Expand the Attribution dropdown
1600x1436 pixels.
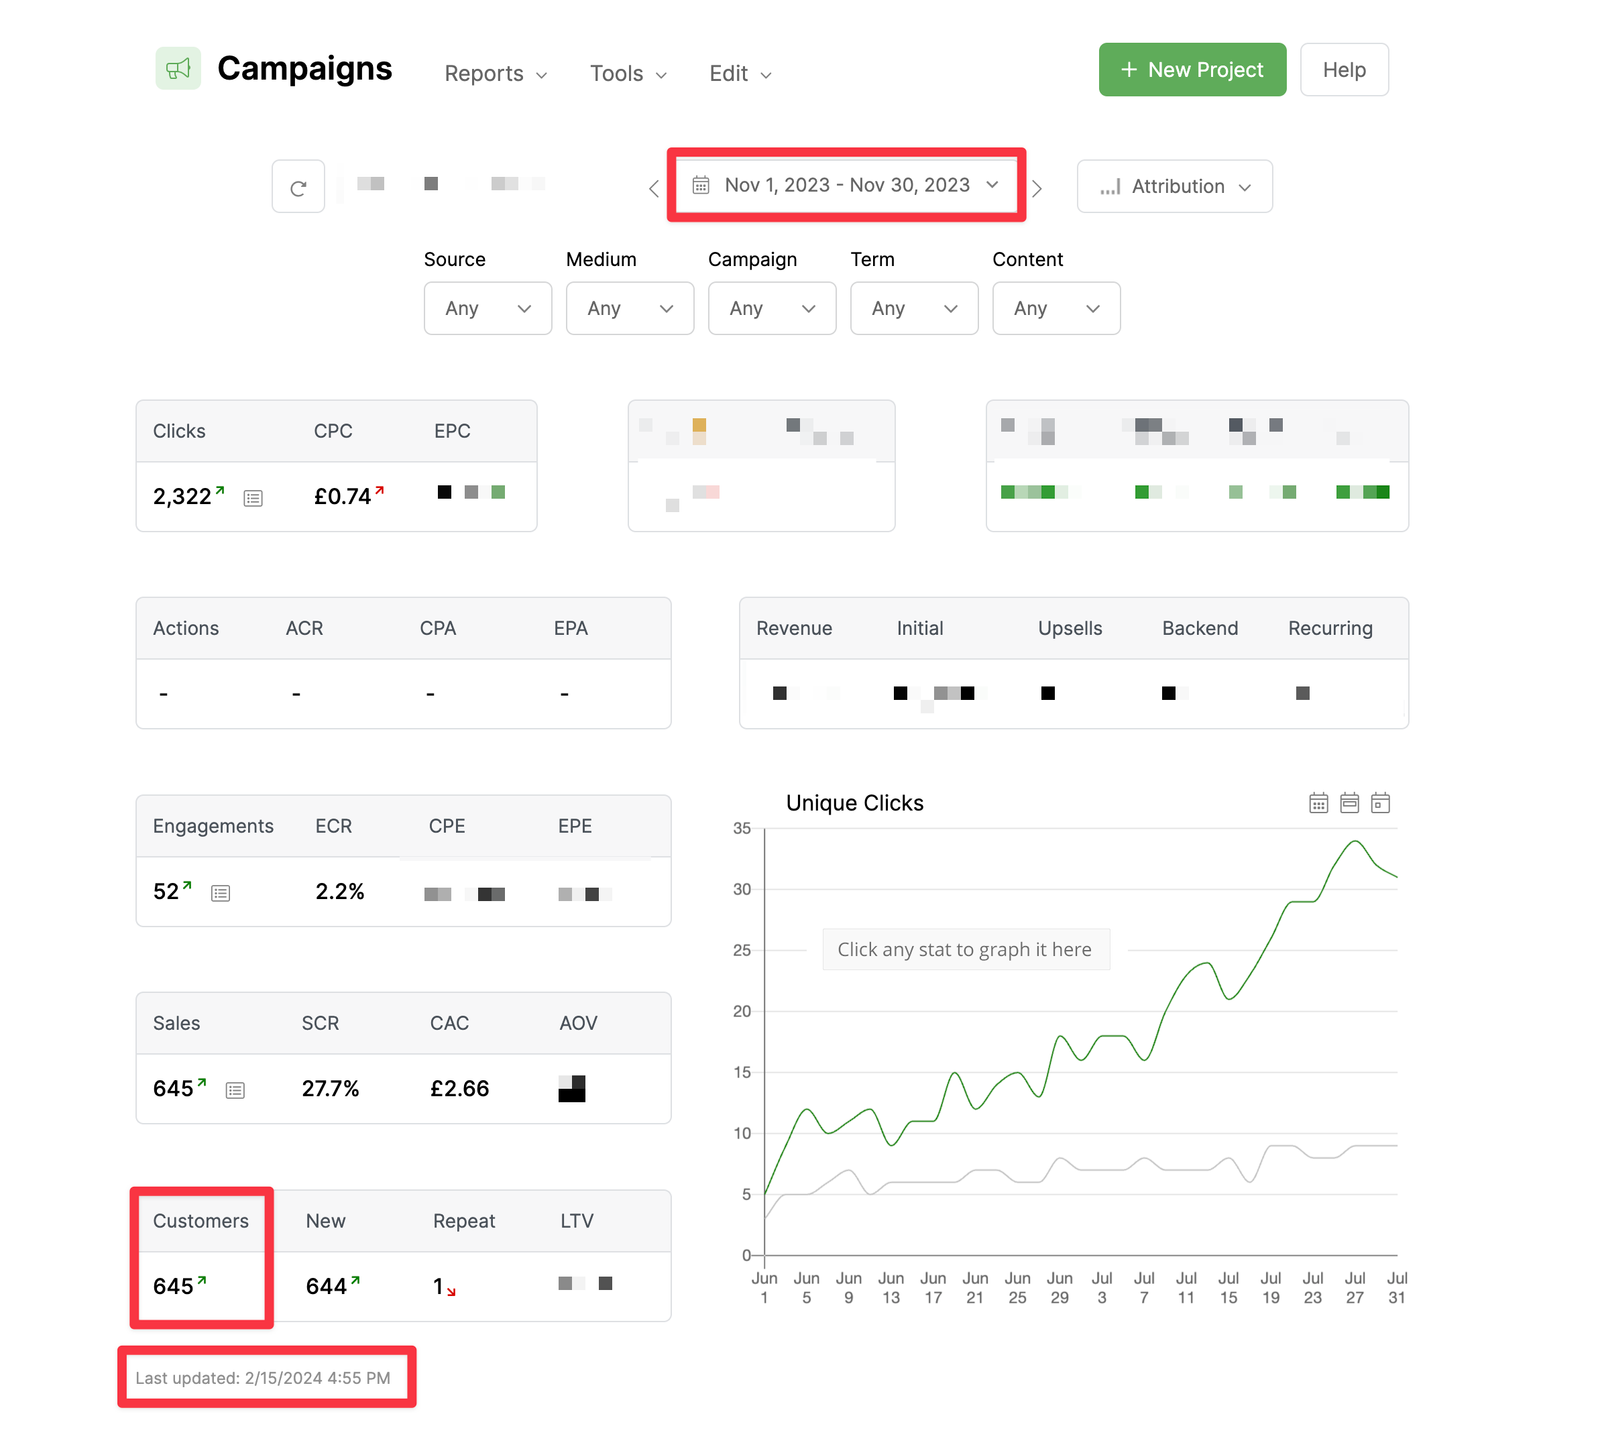[x=1174, y=187]
